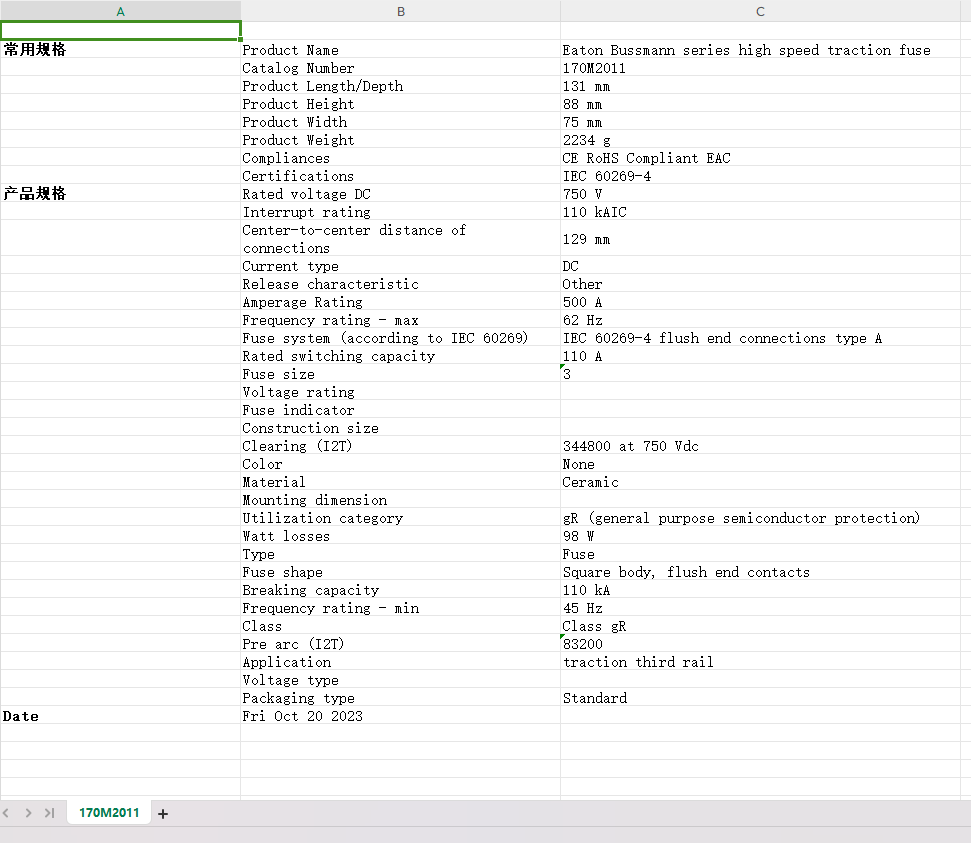Click the '2234 g' value cell
The image size is (971, 843).
760,139
